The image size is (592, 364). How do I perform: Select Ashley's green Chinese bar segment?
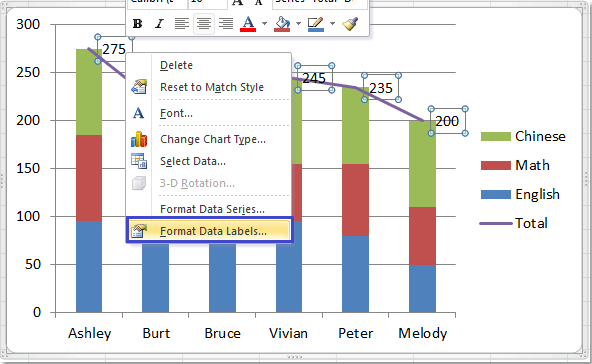89,92
